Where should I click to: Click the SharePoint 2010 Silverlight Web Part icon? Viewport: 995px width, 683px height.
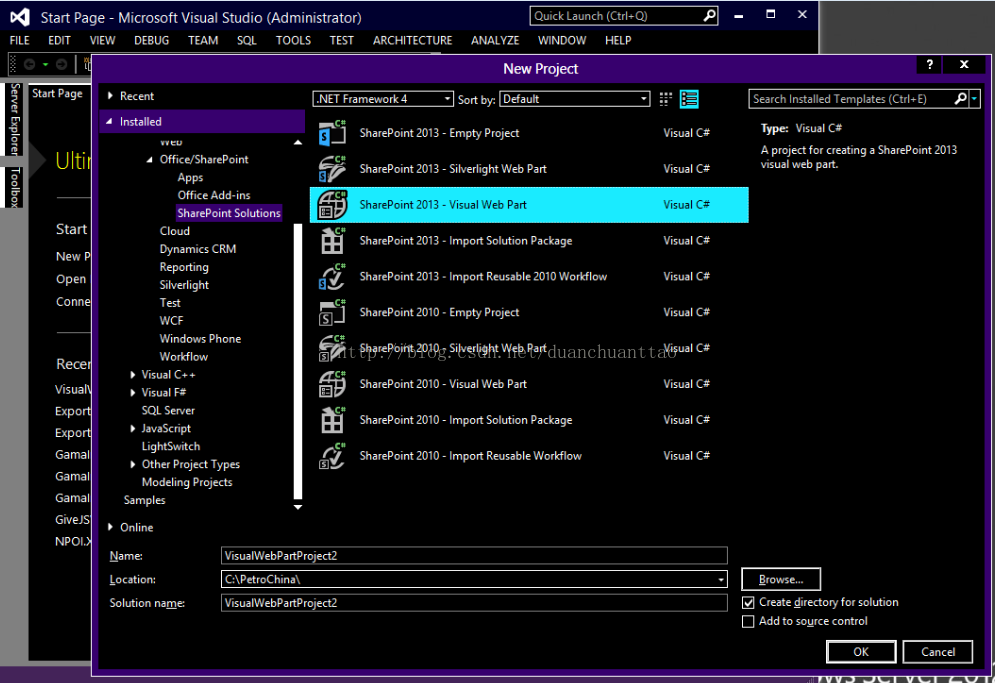[x=332, y=348]
